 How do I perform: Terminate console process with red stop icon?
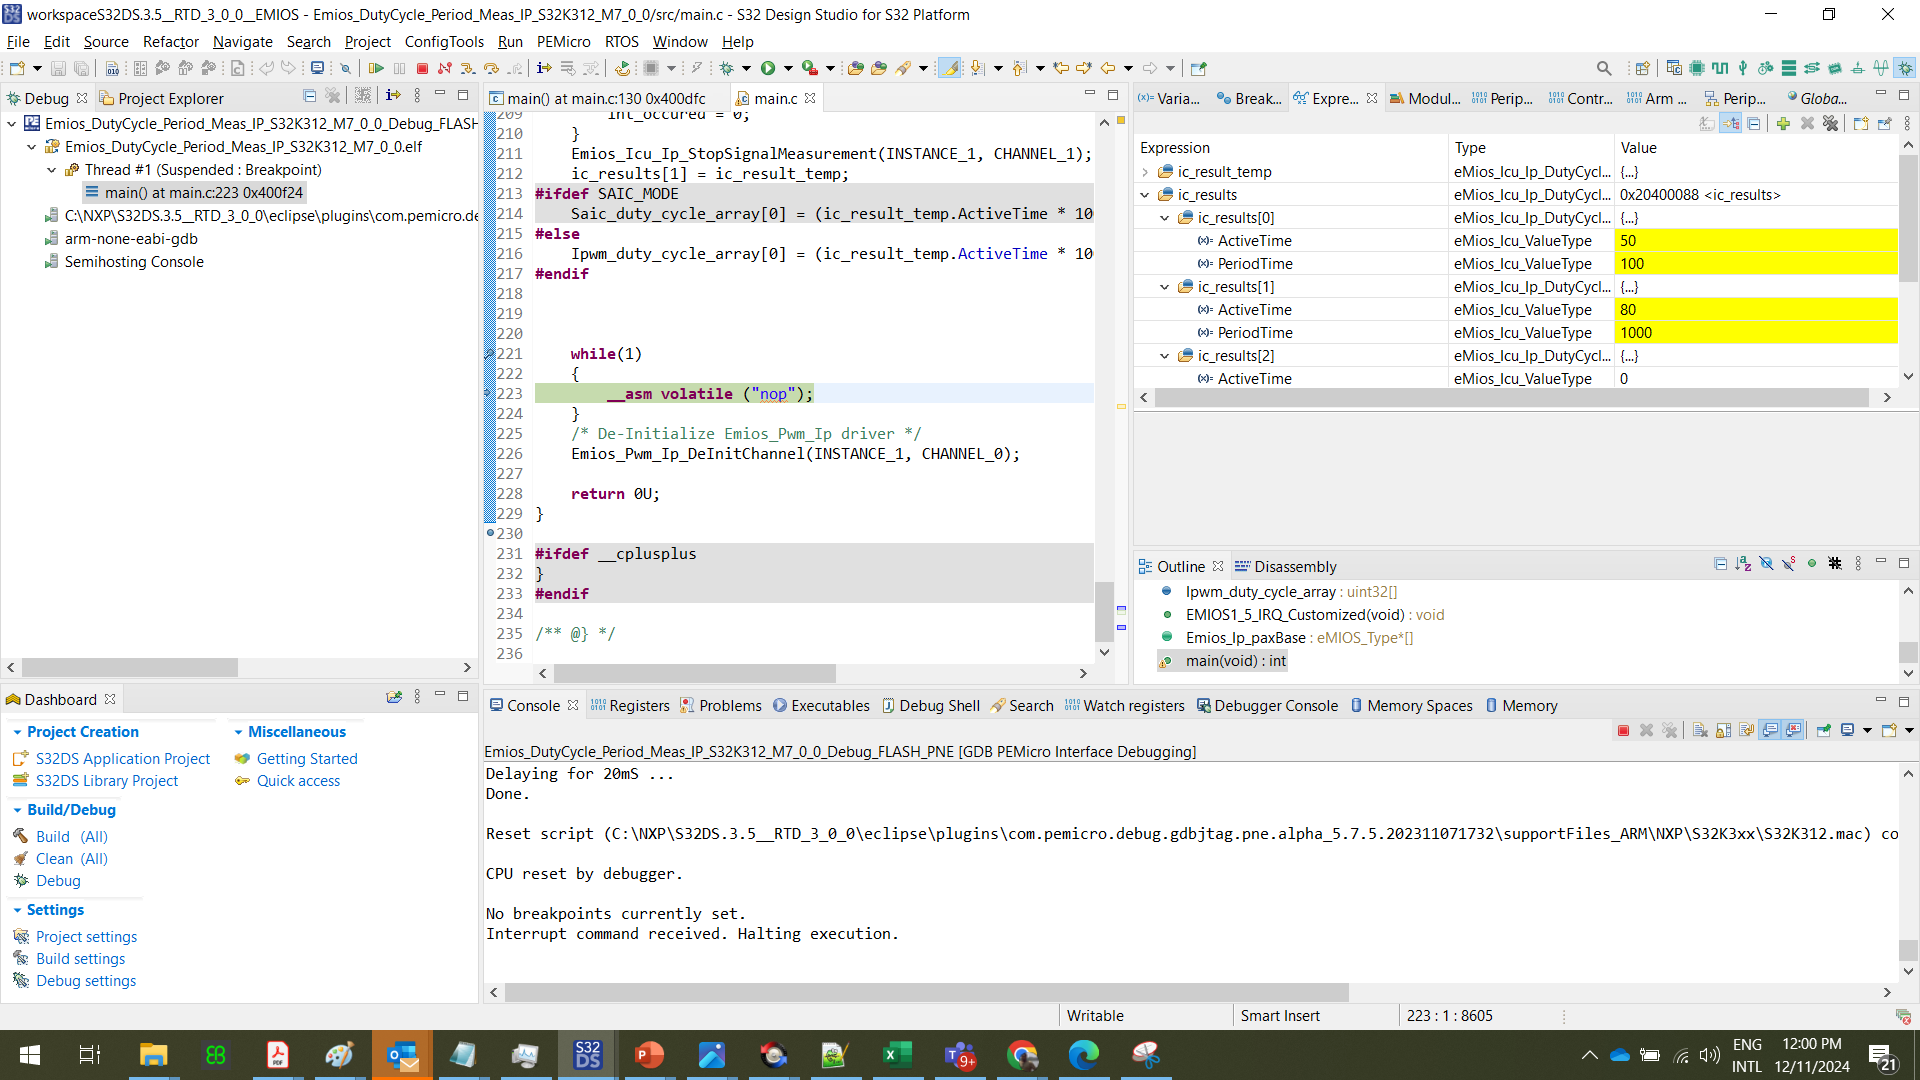click(1623, 731)
